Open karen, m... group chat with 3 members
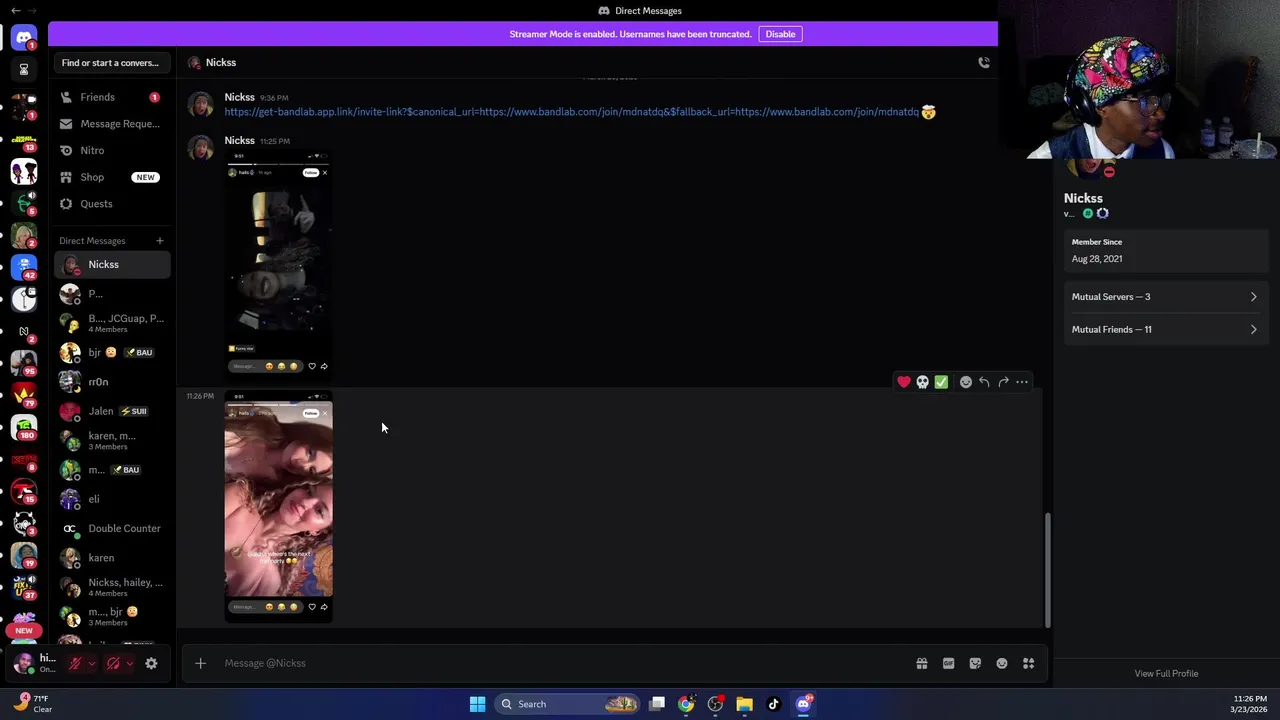 point(112,440)
